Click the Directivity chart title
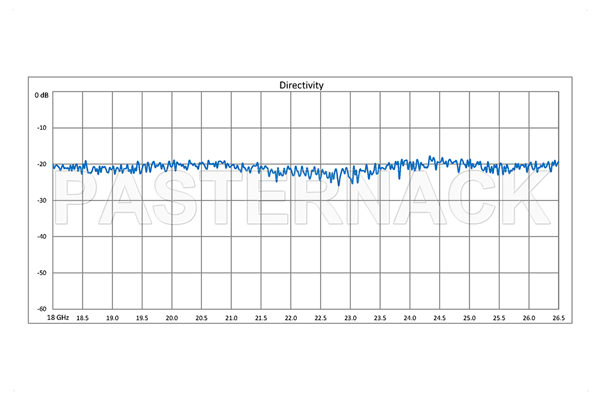 click(x=301, y=86)
